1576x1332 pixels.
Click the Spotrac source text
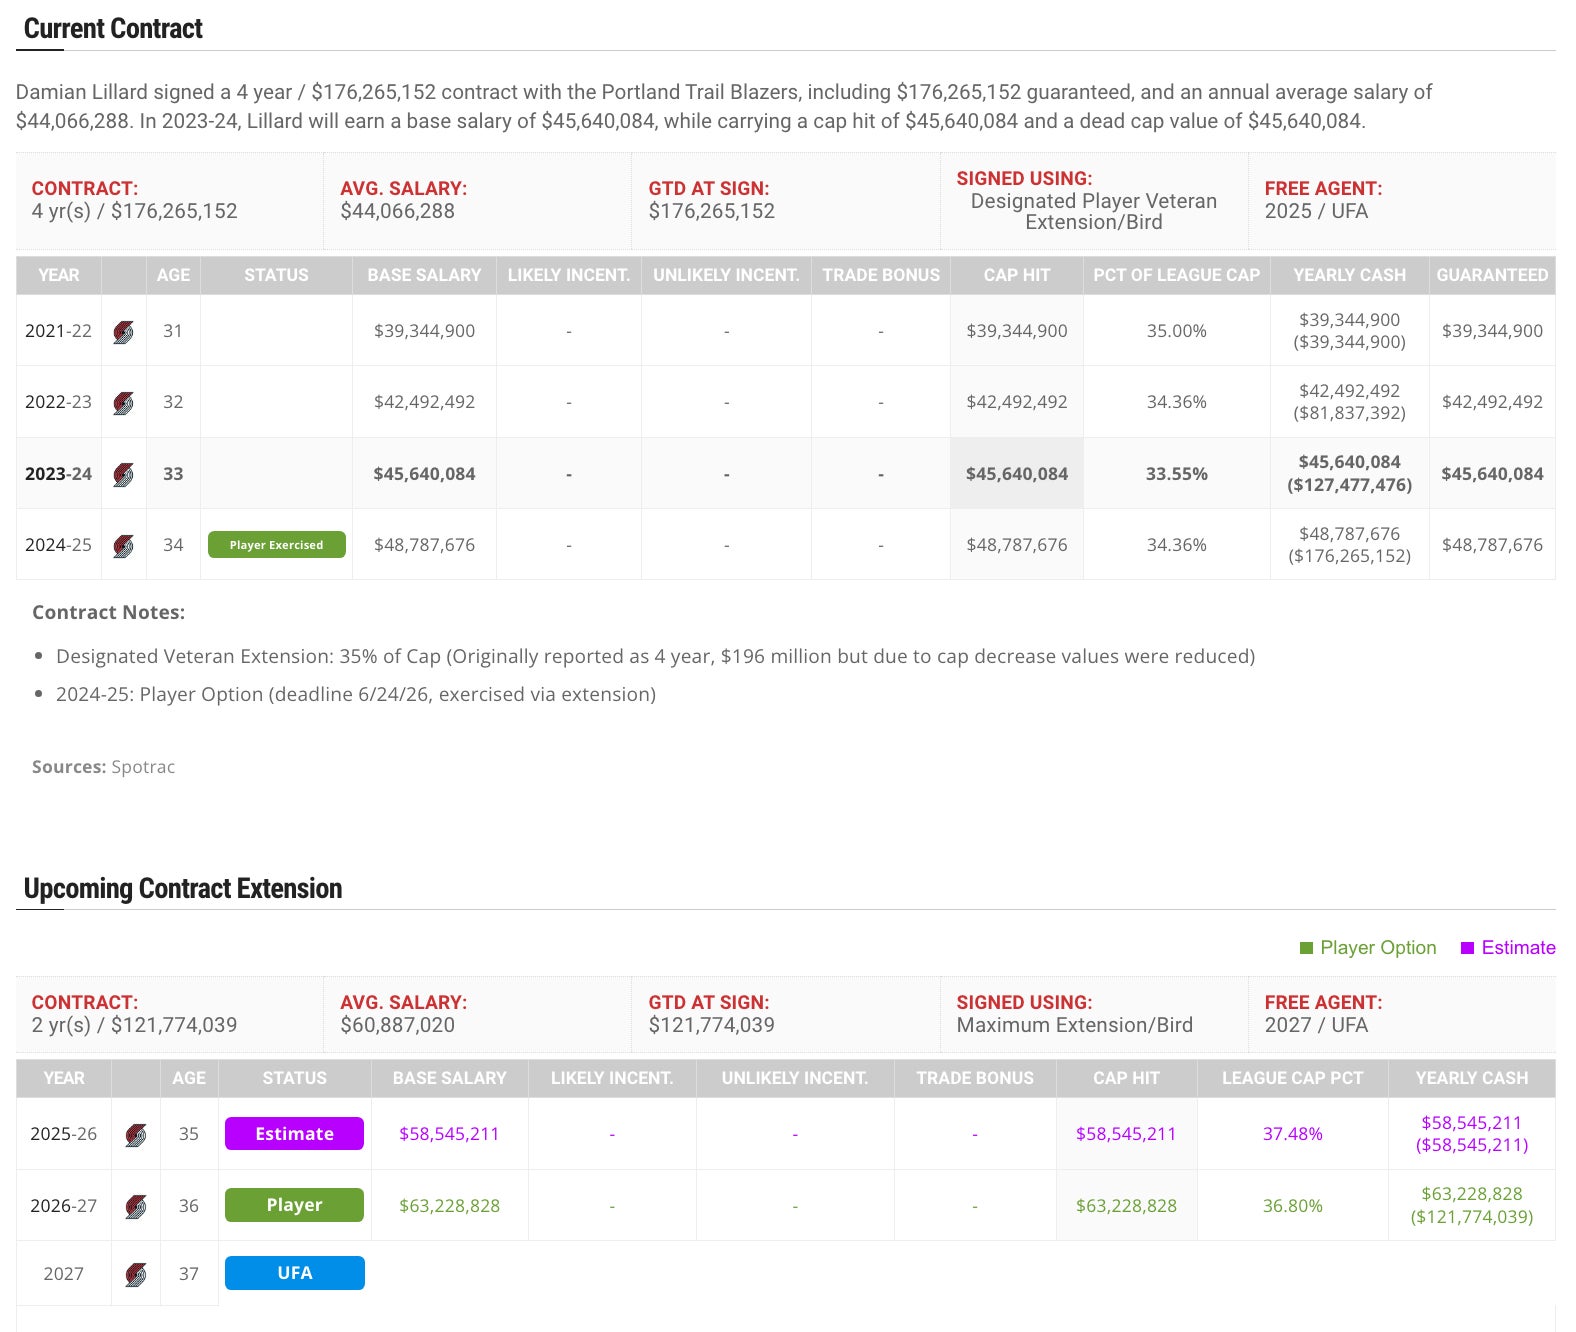143,767
